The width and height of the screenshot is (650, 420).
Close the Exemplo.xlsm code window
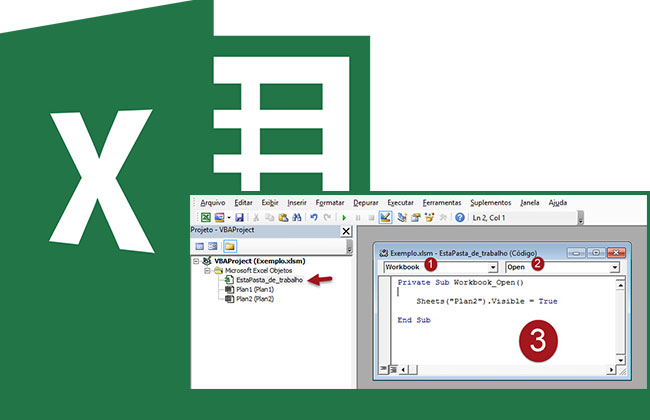pyautogui.click(x=616, y=252)
